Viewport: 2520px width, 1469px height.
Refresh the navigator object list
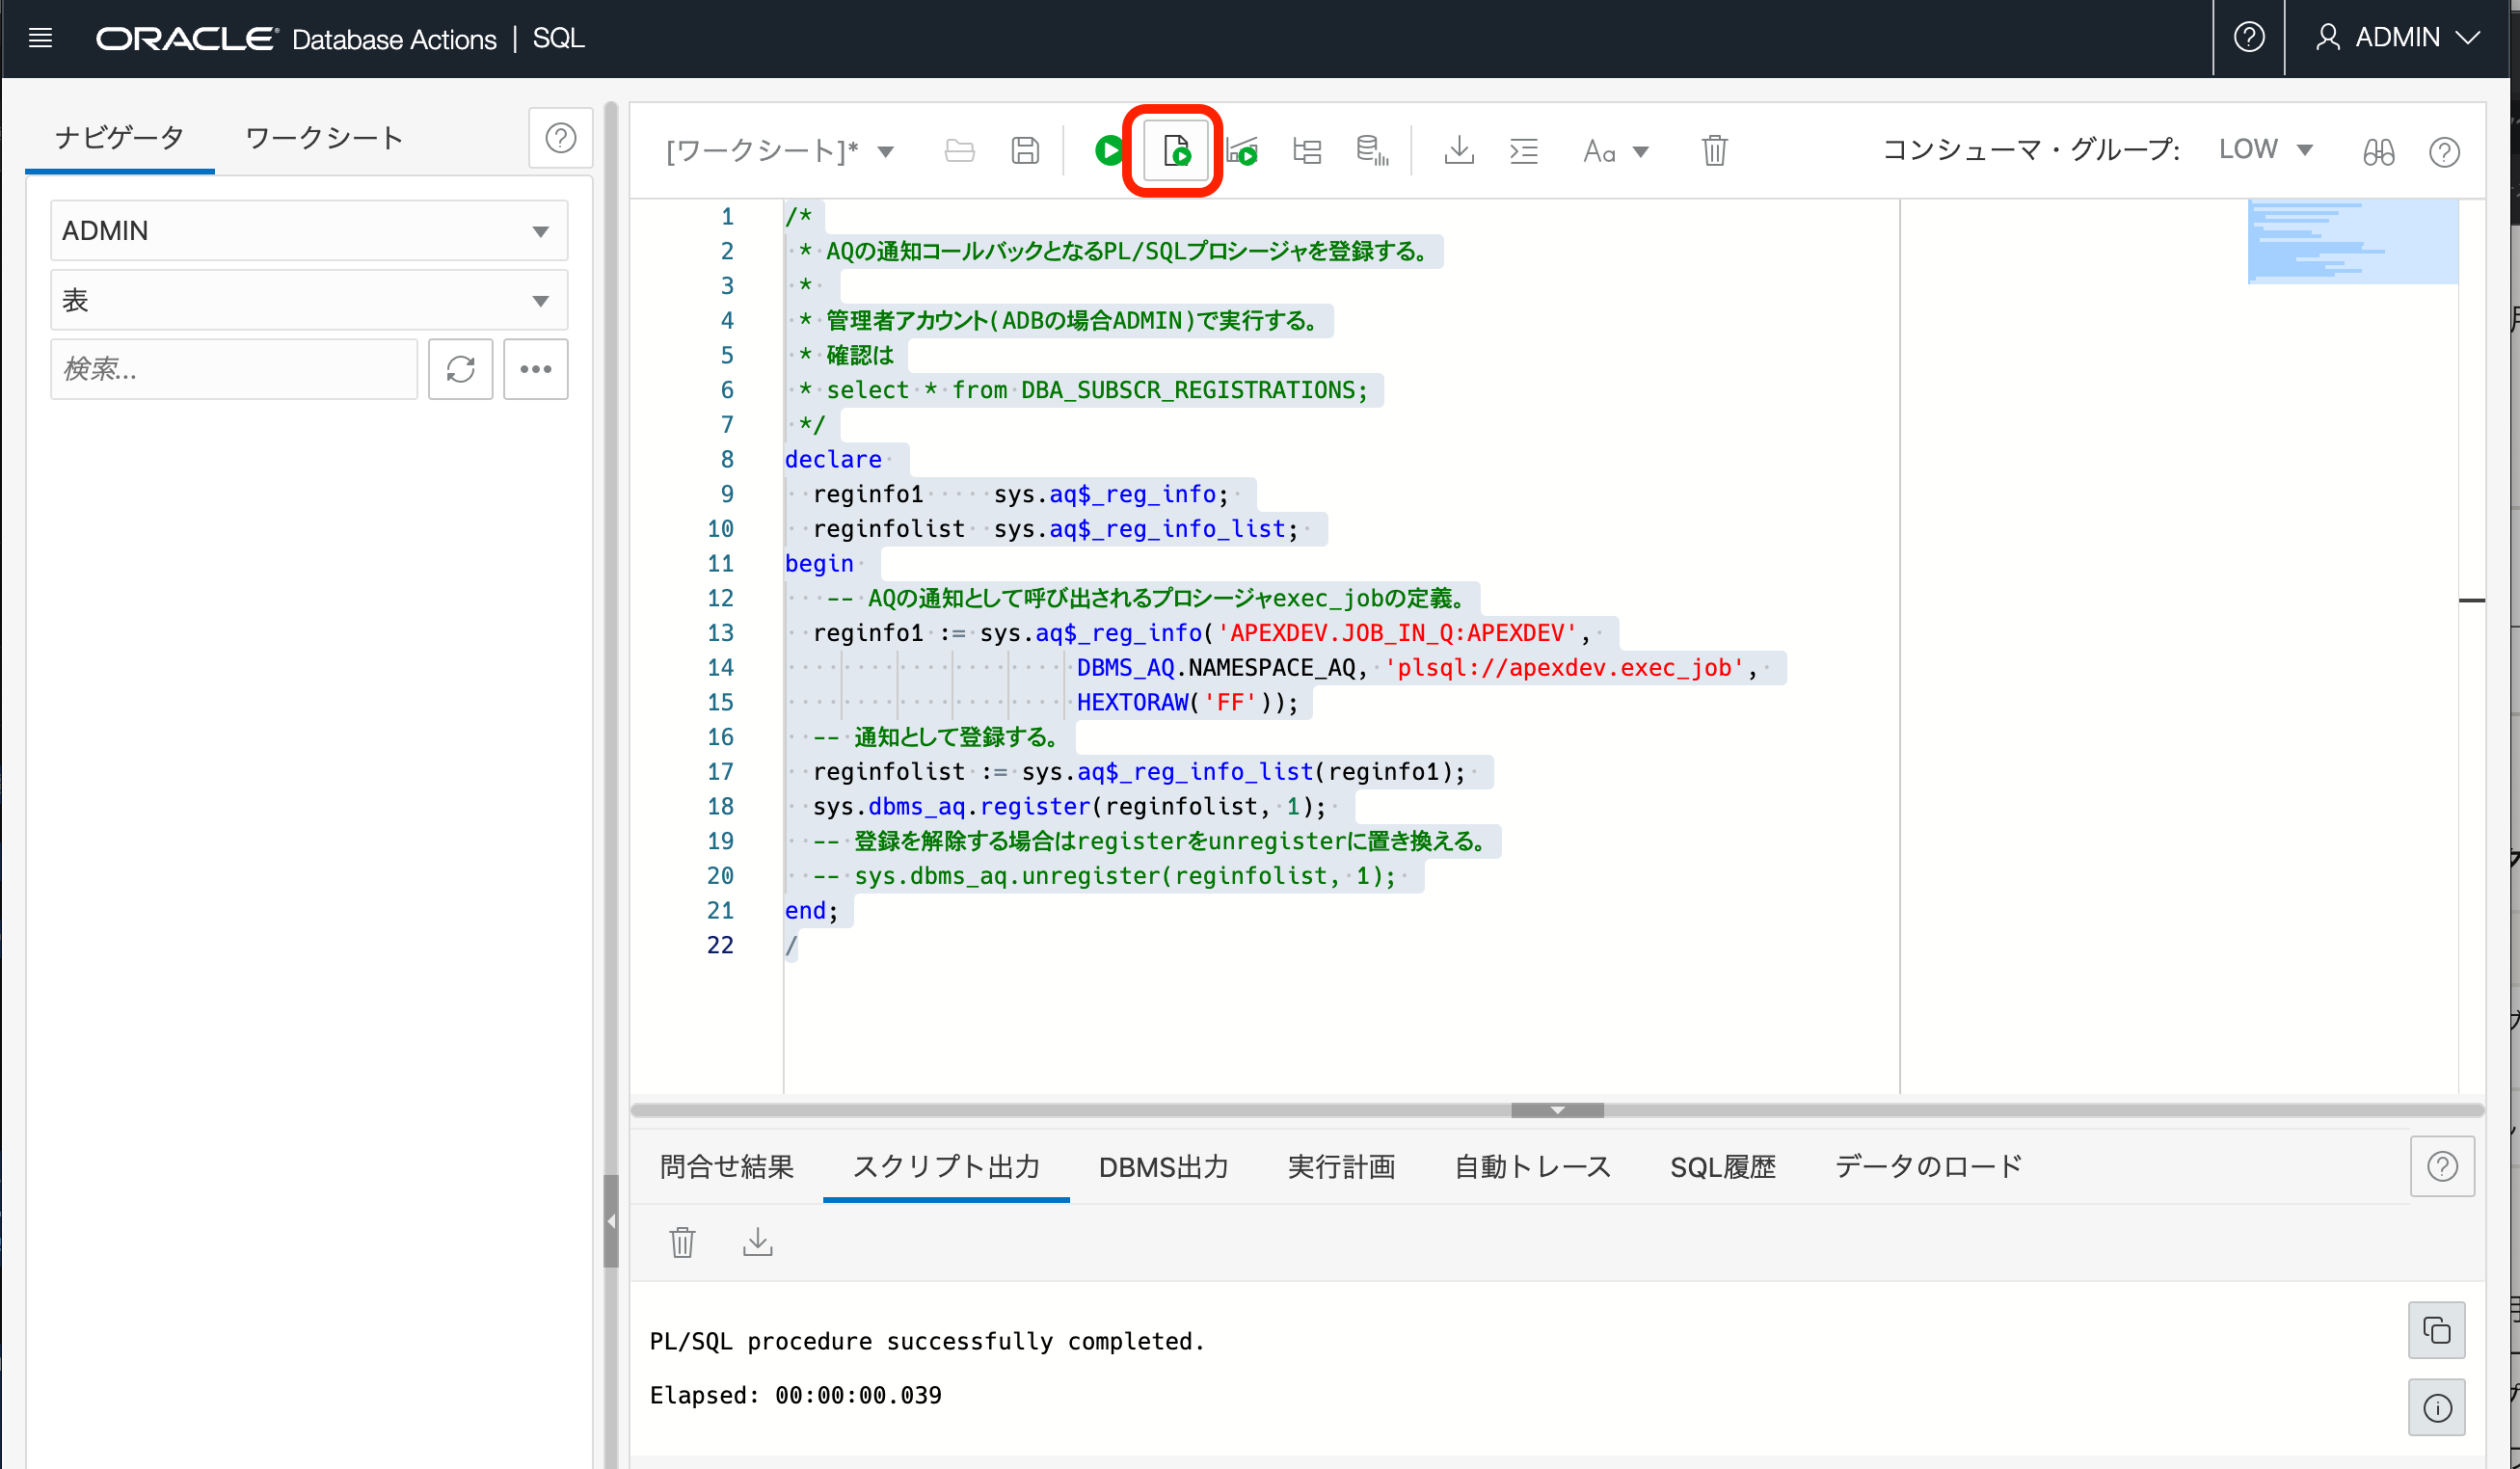[x=460, y=369]
